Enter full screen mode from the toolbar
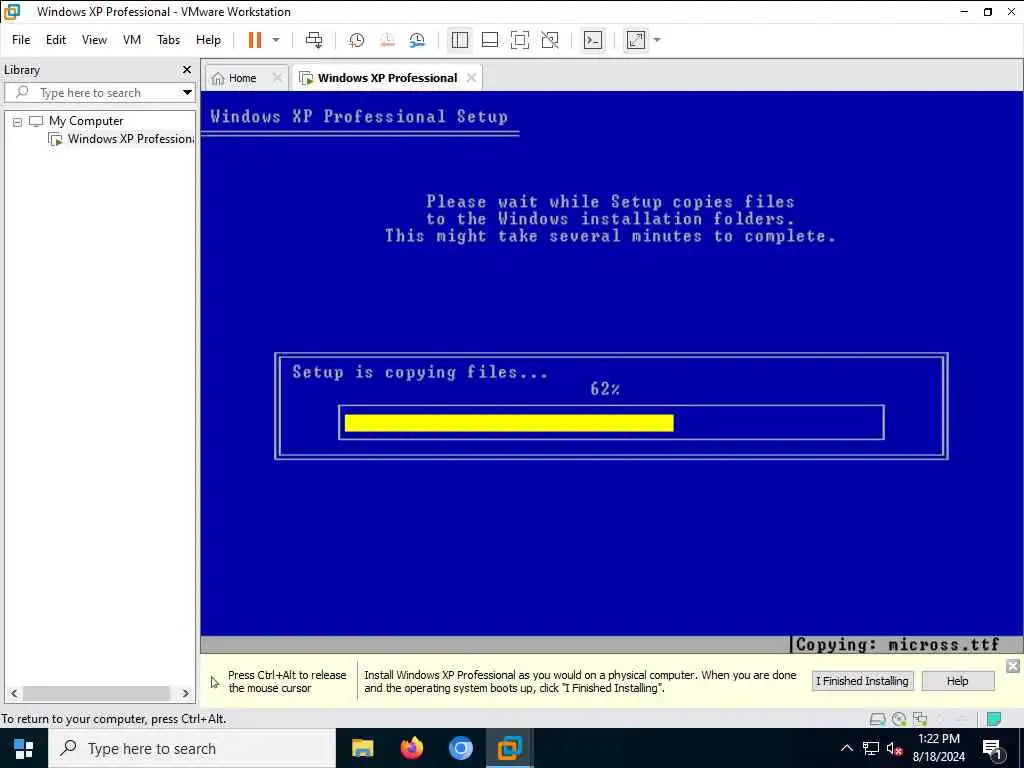Viewport: 1024px width, 768px height. [520, 40]
